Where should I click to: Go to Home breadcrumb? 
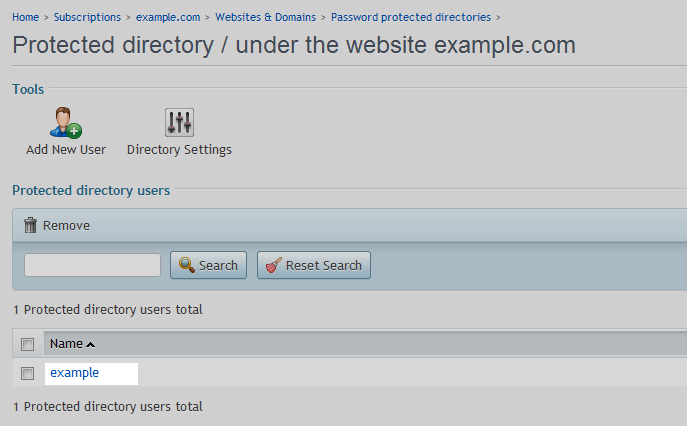25,17
